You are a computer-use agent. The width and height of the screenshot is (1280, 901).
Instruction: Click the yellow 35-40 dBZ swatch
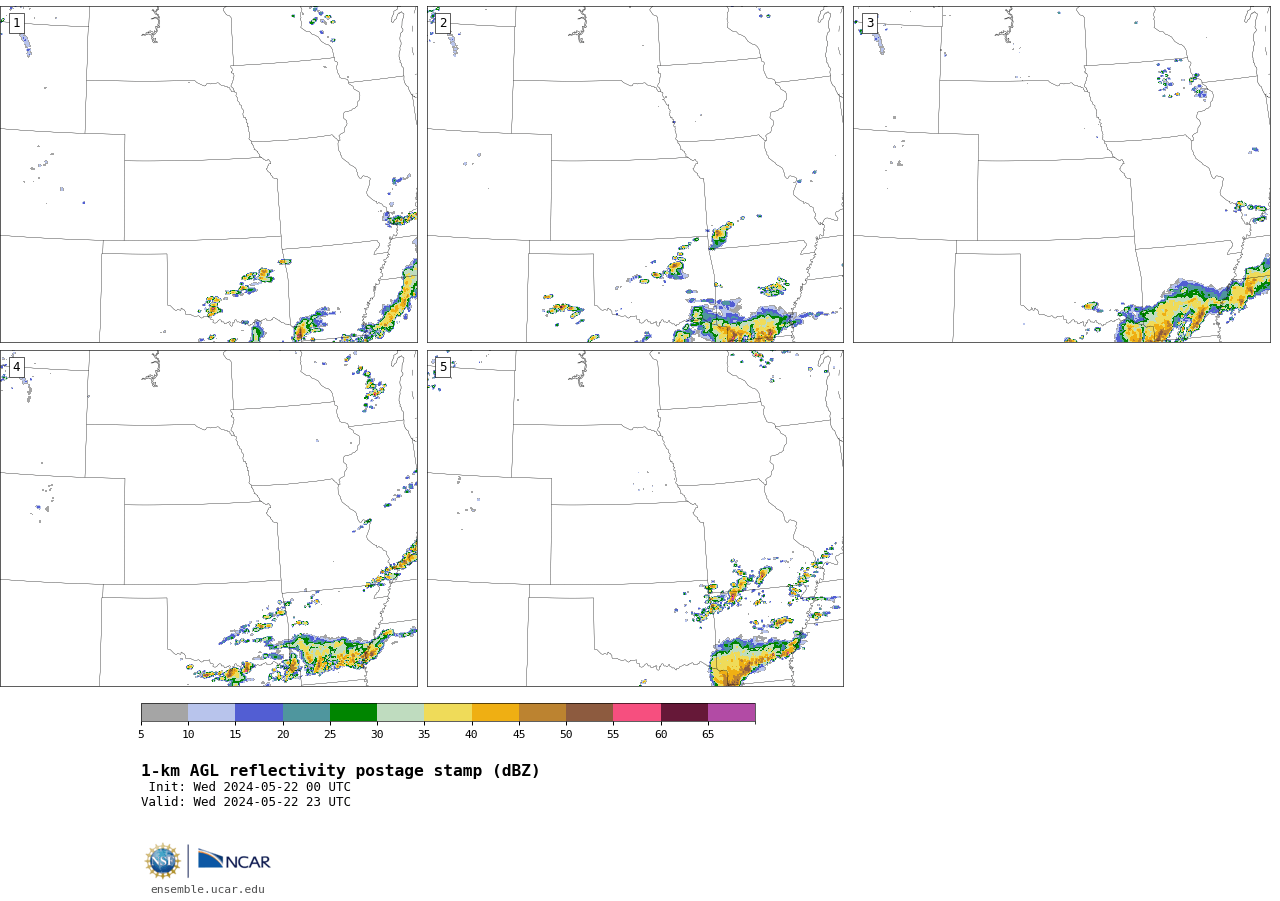[448, 713]
